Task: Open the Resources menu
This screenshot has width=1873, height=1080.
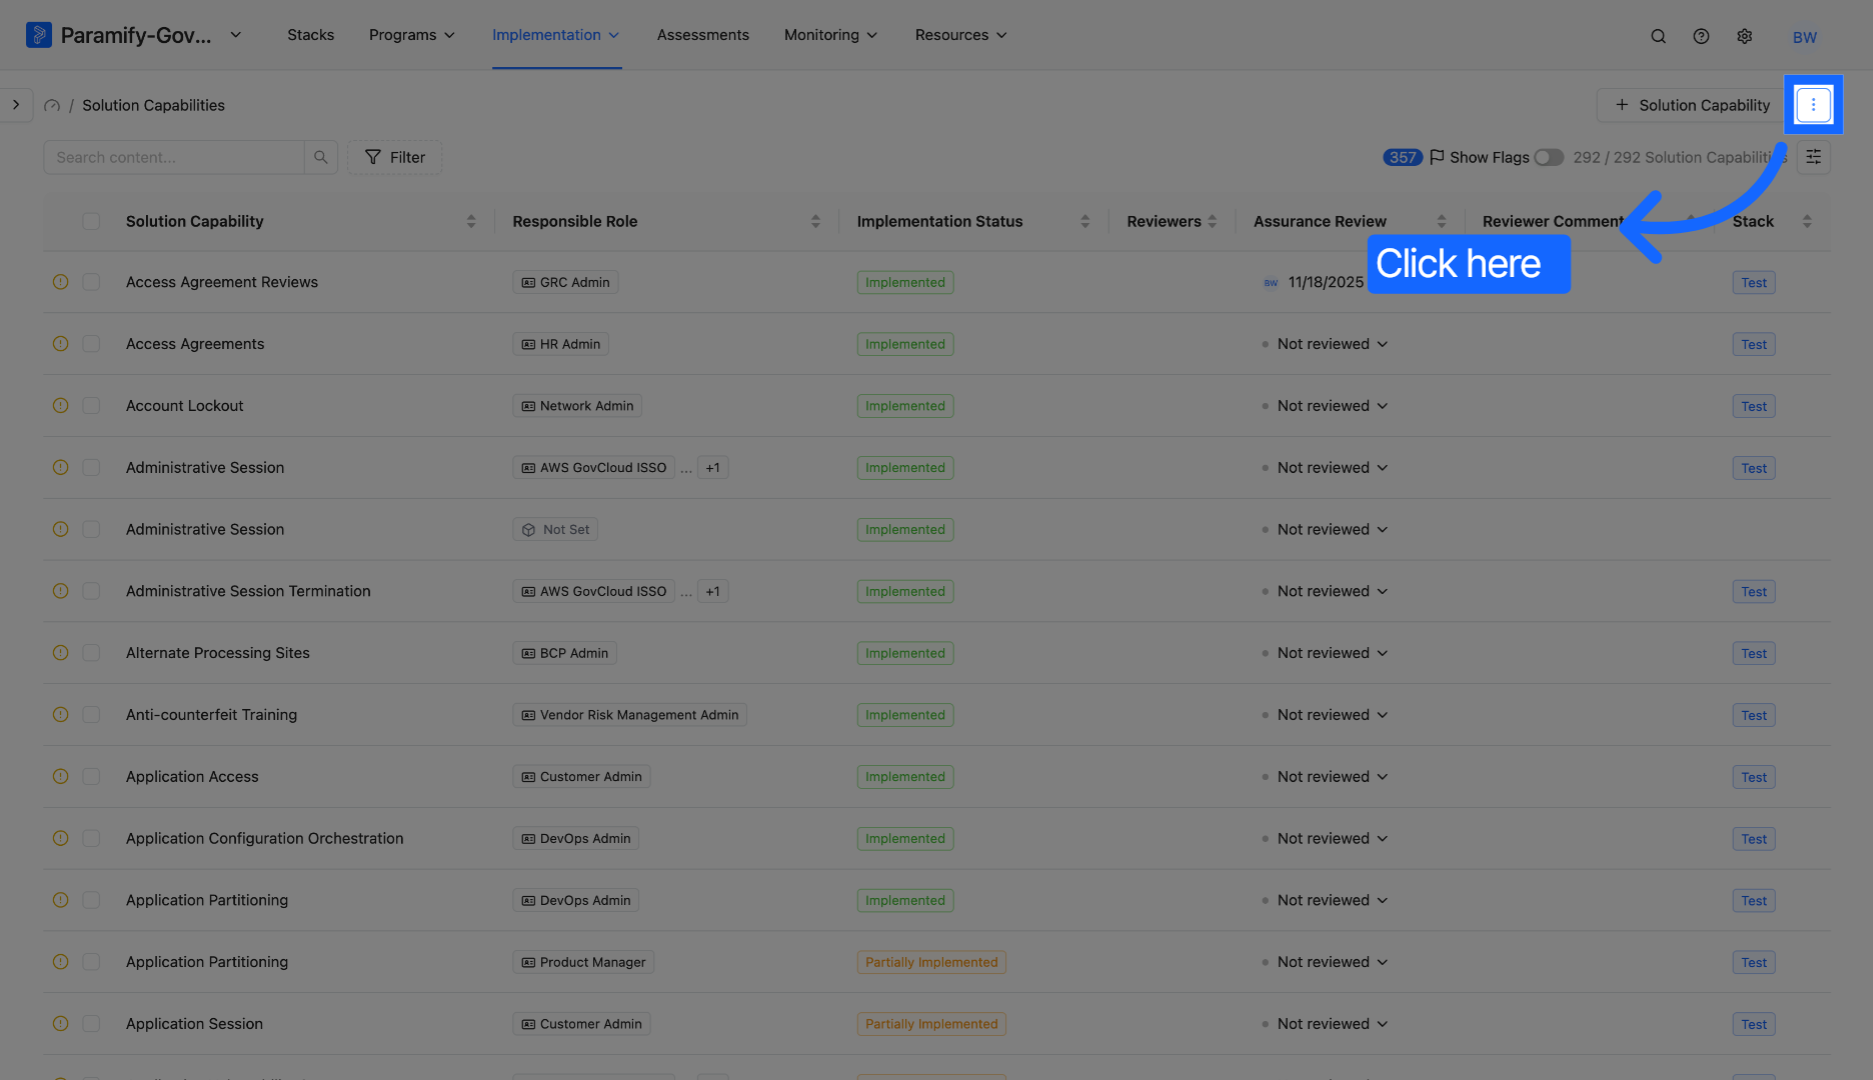Action: coord(961,35)
